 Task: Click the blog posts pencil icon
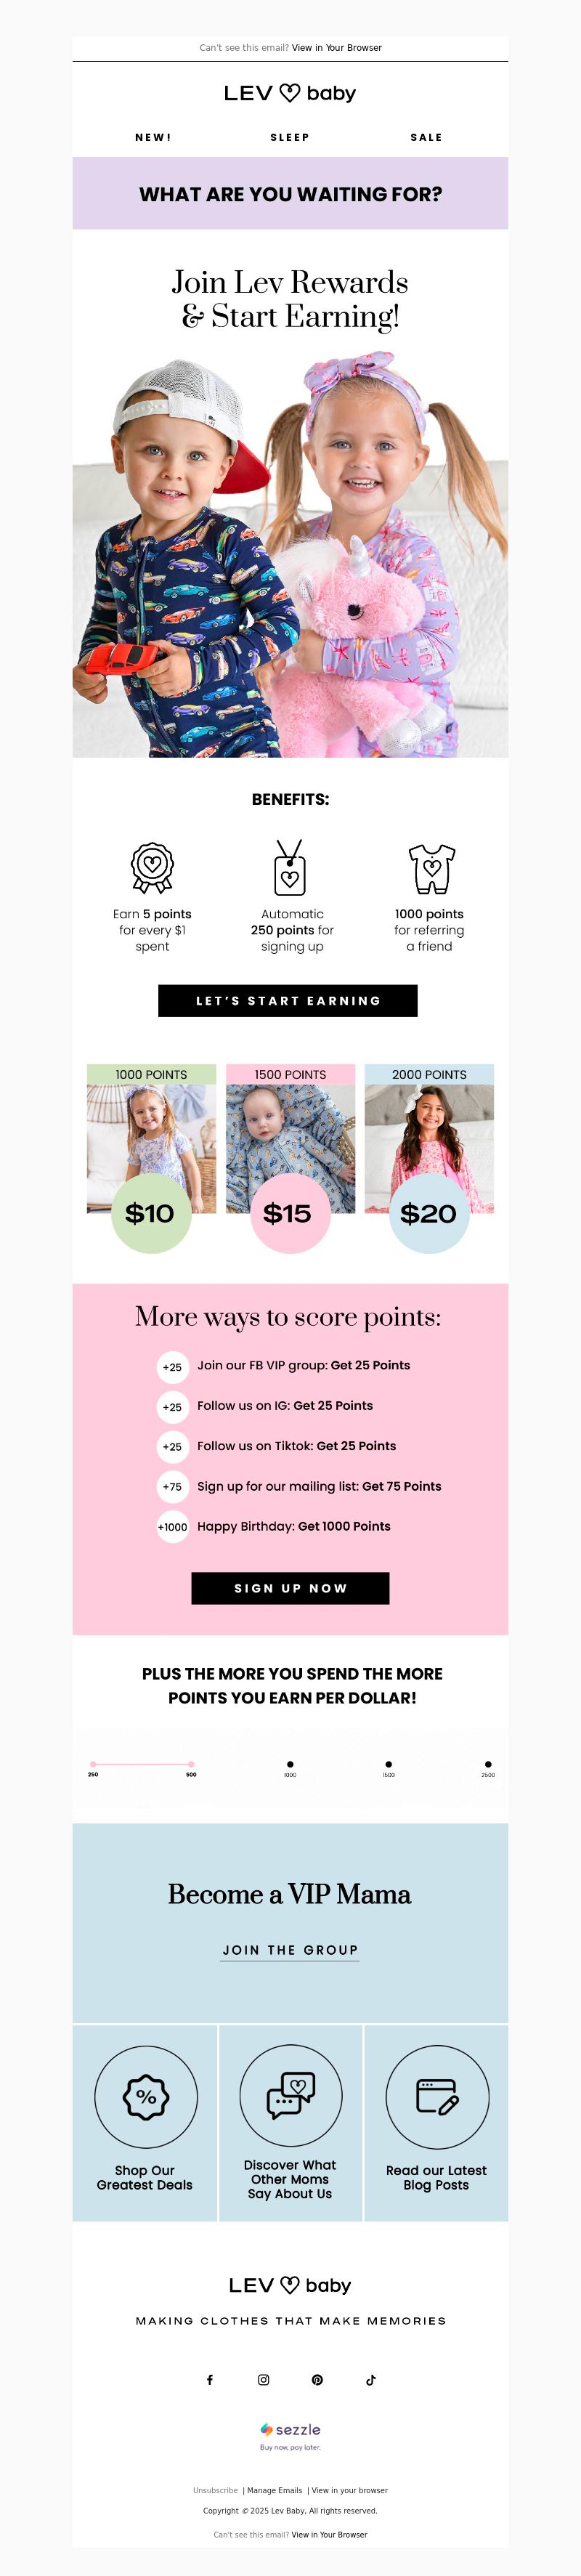(x=437, y=2097)
